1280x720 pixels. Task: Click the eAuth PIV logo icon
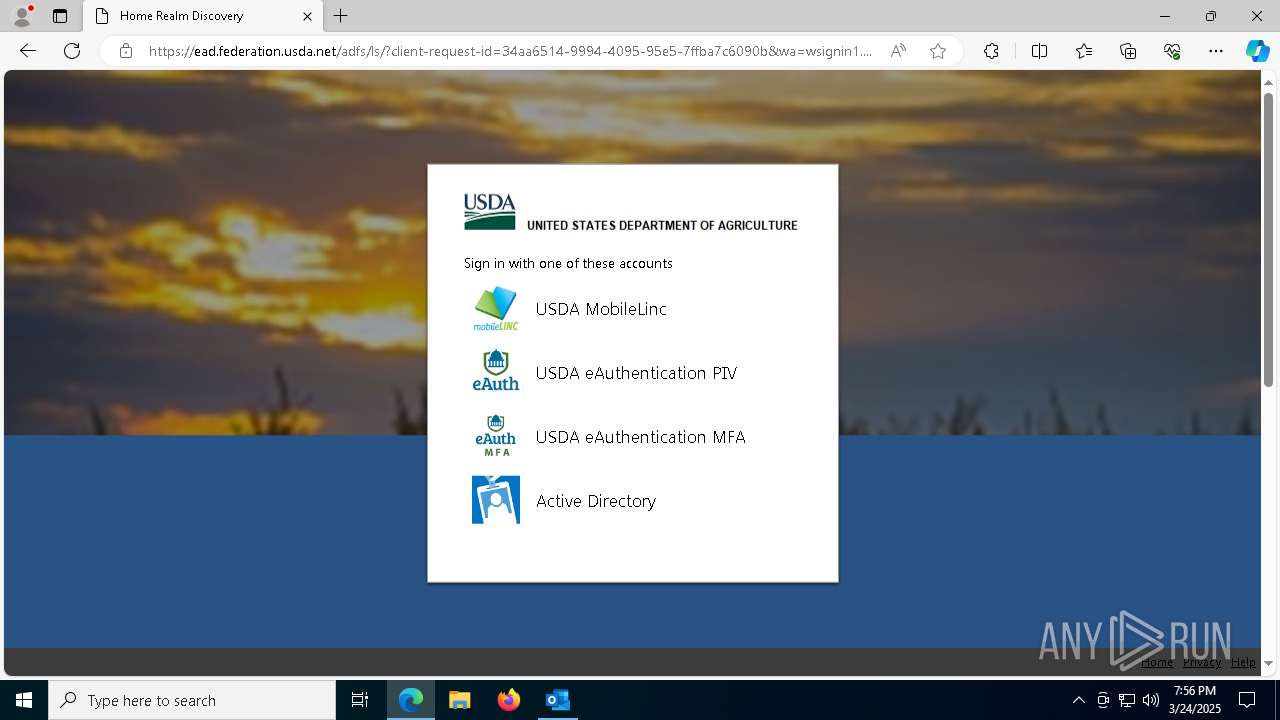495,372
